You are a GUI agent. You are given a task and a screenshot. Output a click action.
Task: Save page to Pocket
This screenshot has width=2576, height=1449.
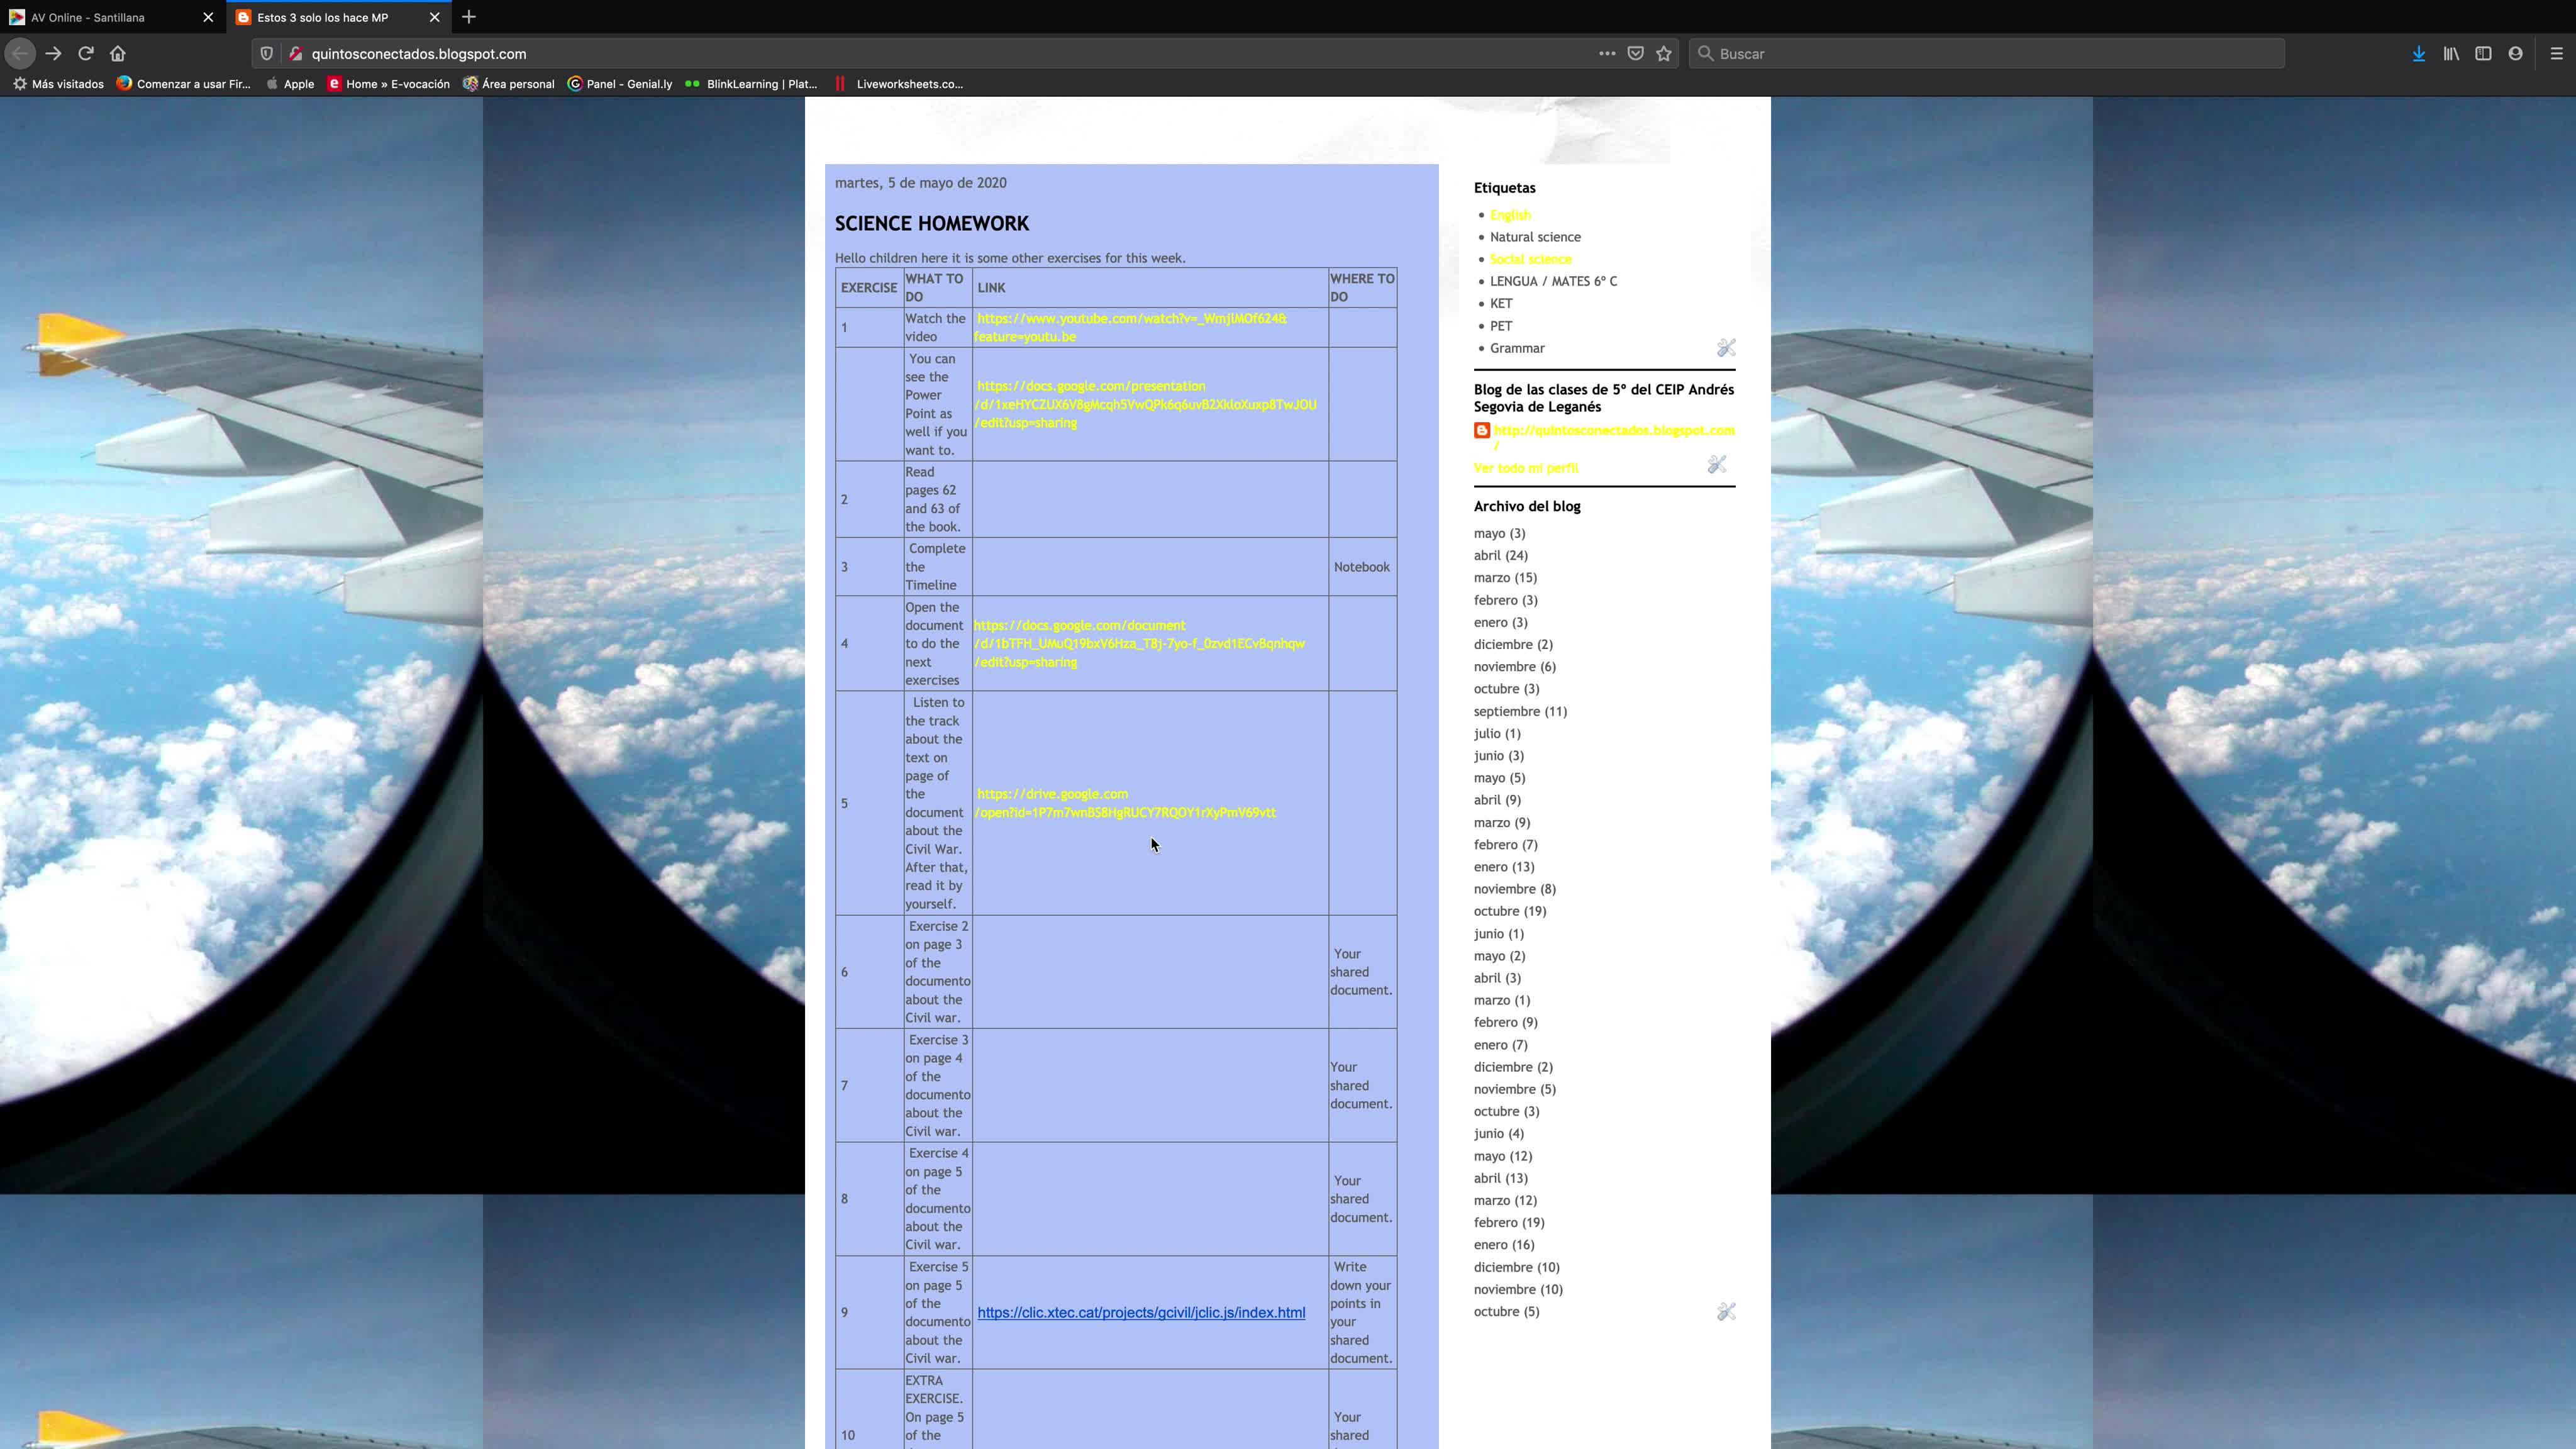[x=1636, y=54]
